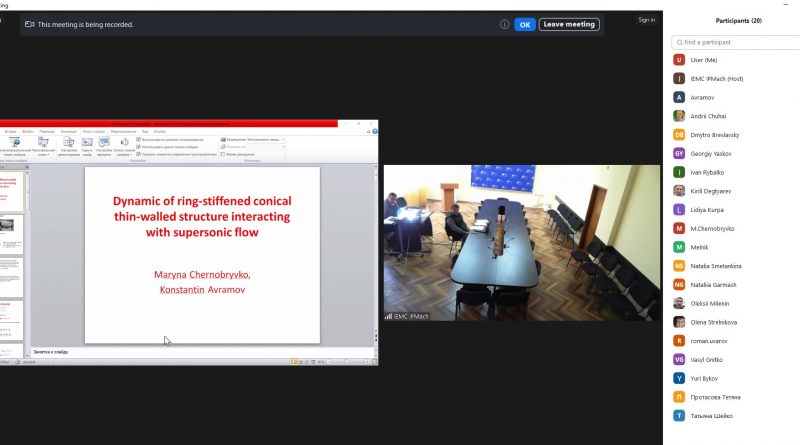Click the recording info icon beside OK
The height and width of the screenshot is (445, 800).
pos(505,24)
